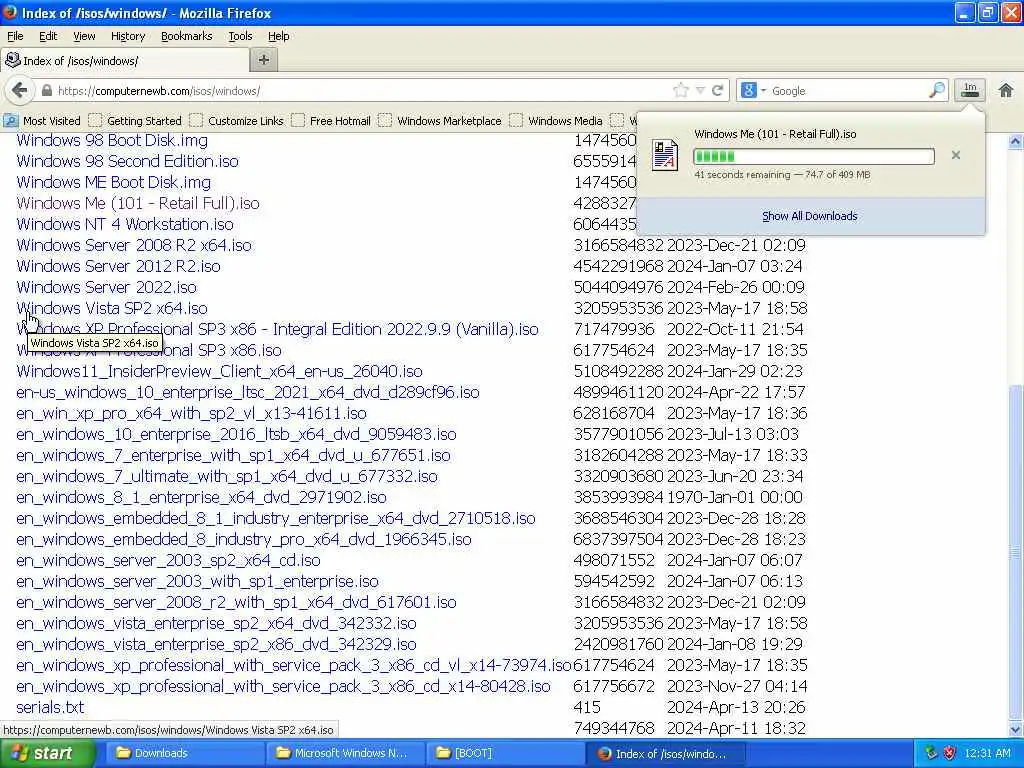Viewport: 1024px width, 768px height.
Task: Open the Google search engine selector
Action: click(x=753, y=91)
